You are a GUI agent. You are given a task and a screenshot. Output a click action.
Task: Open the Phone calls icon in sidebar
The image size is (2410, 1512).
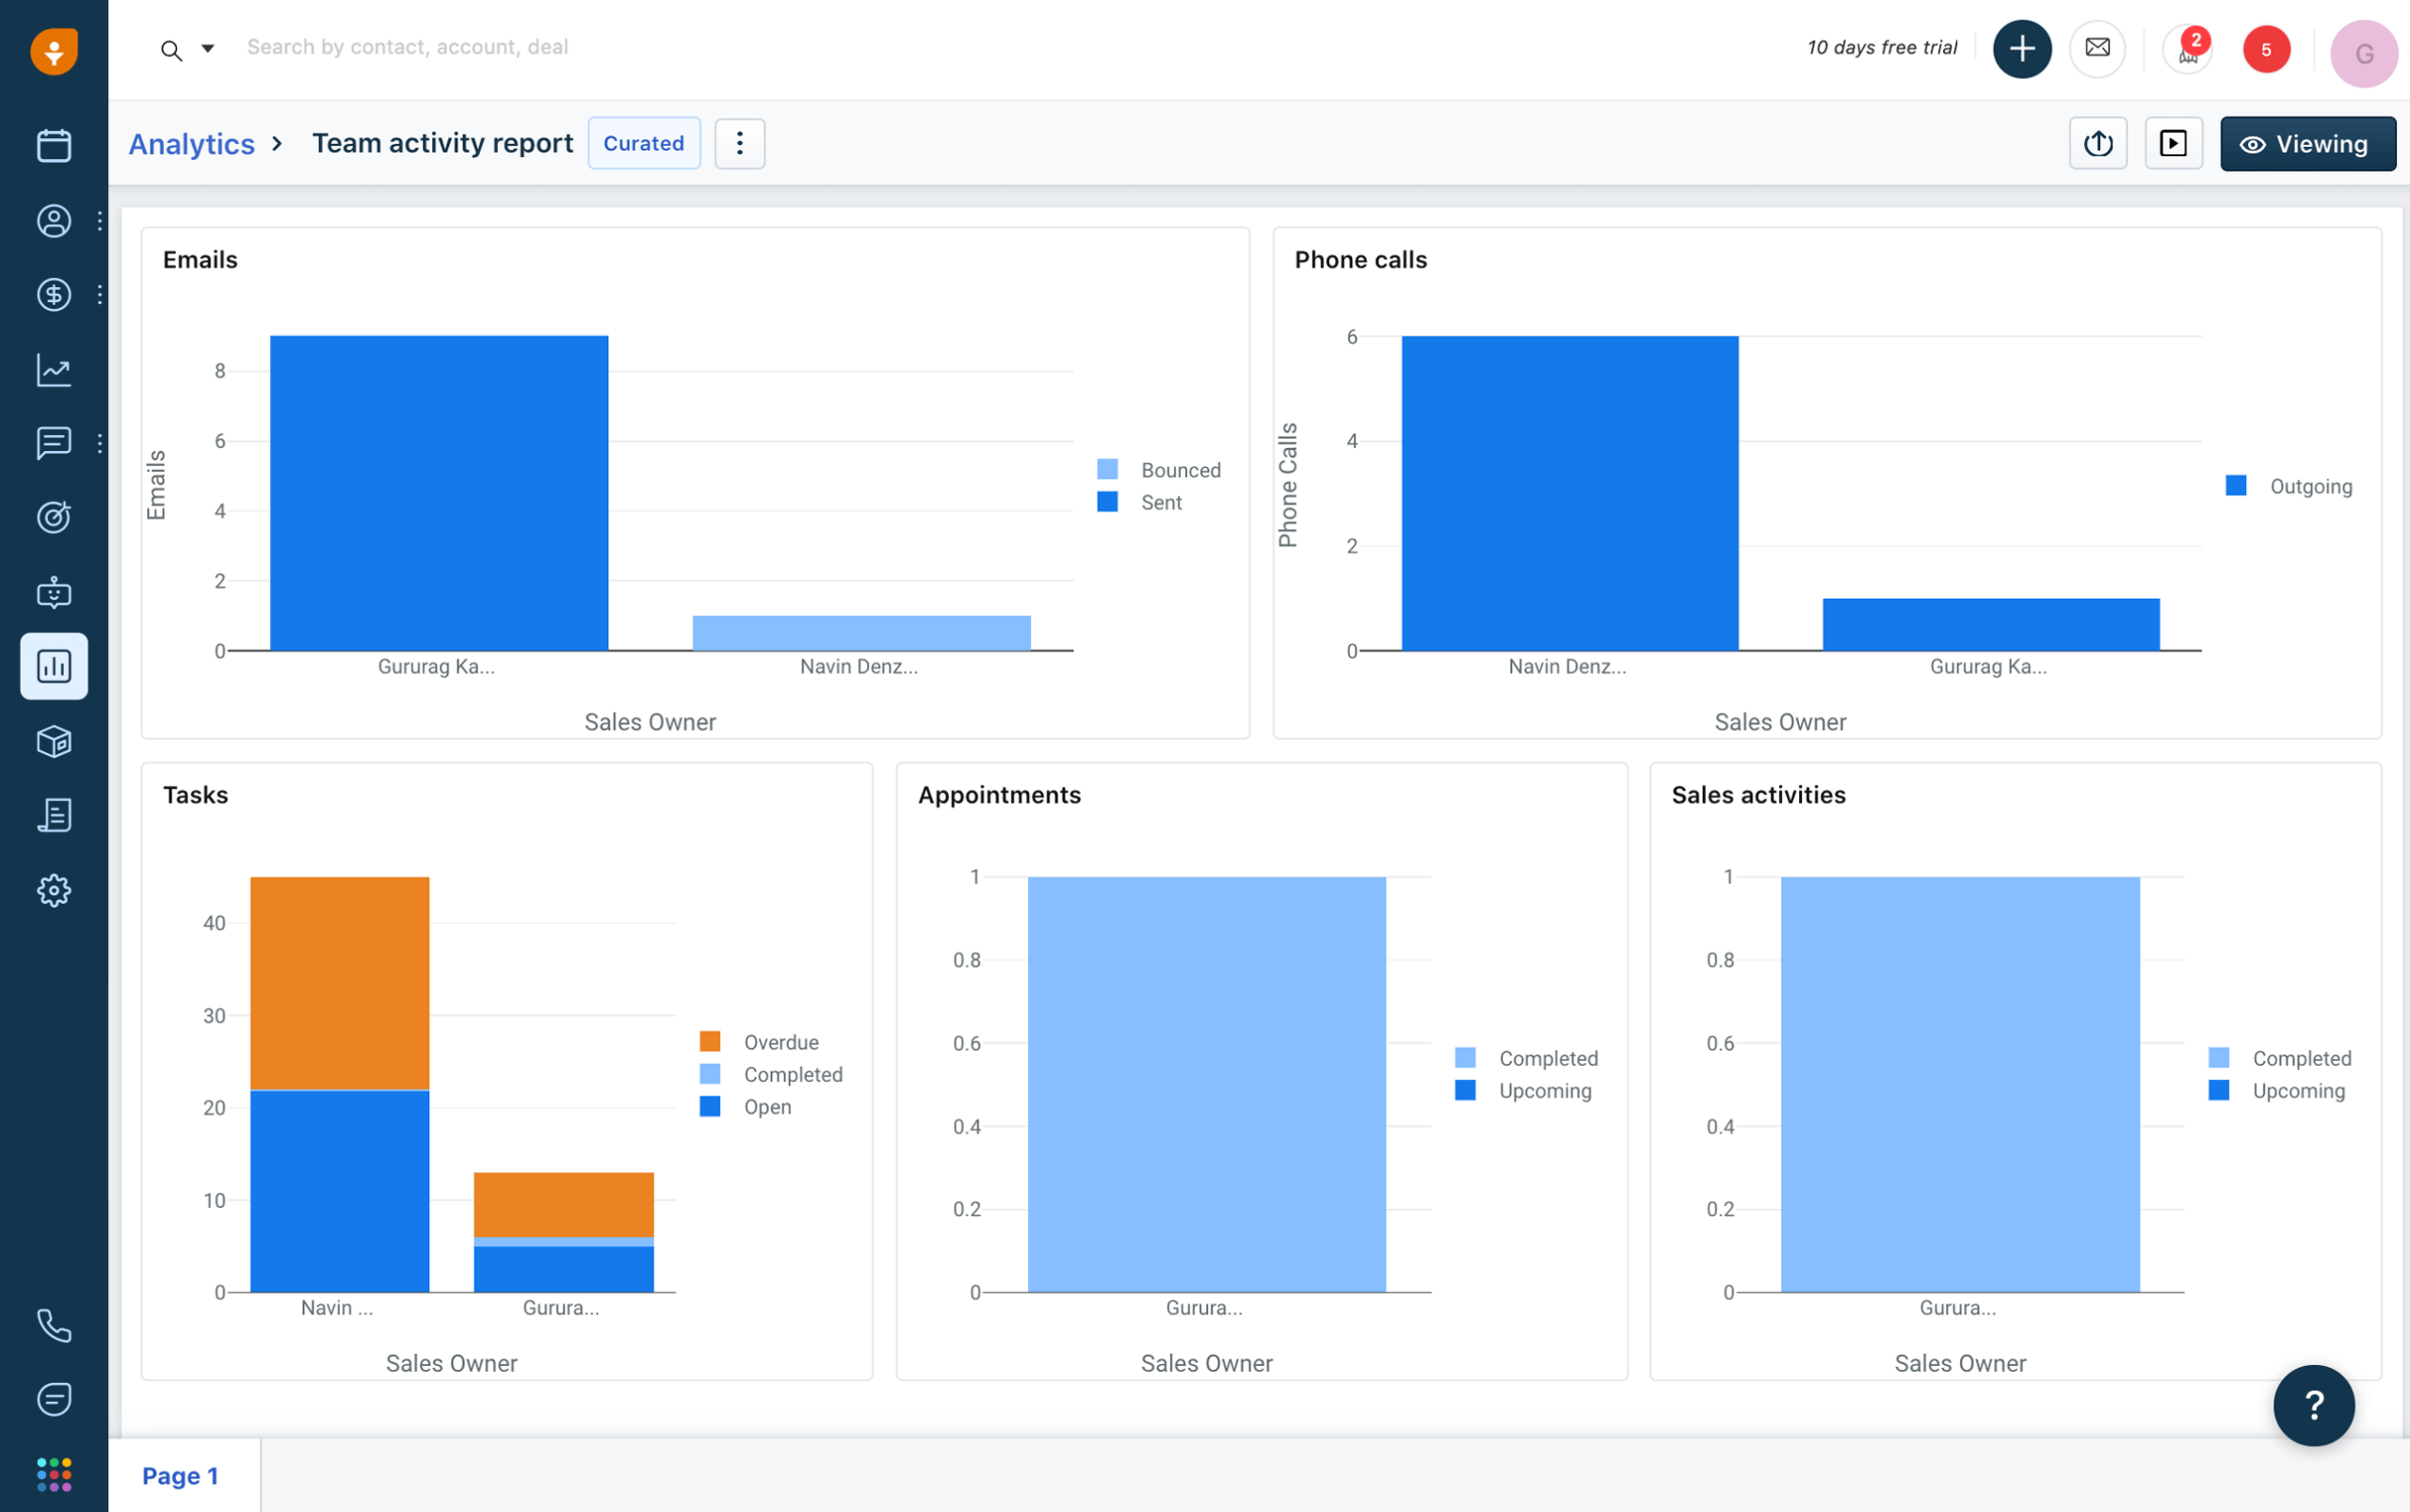click(52, 1324)
